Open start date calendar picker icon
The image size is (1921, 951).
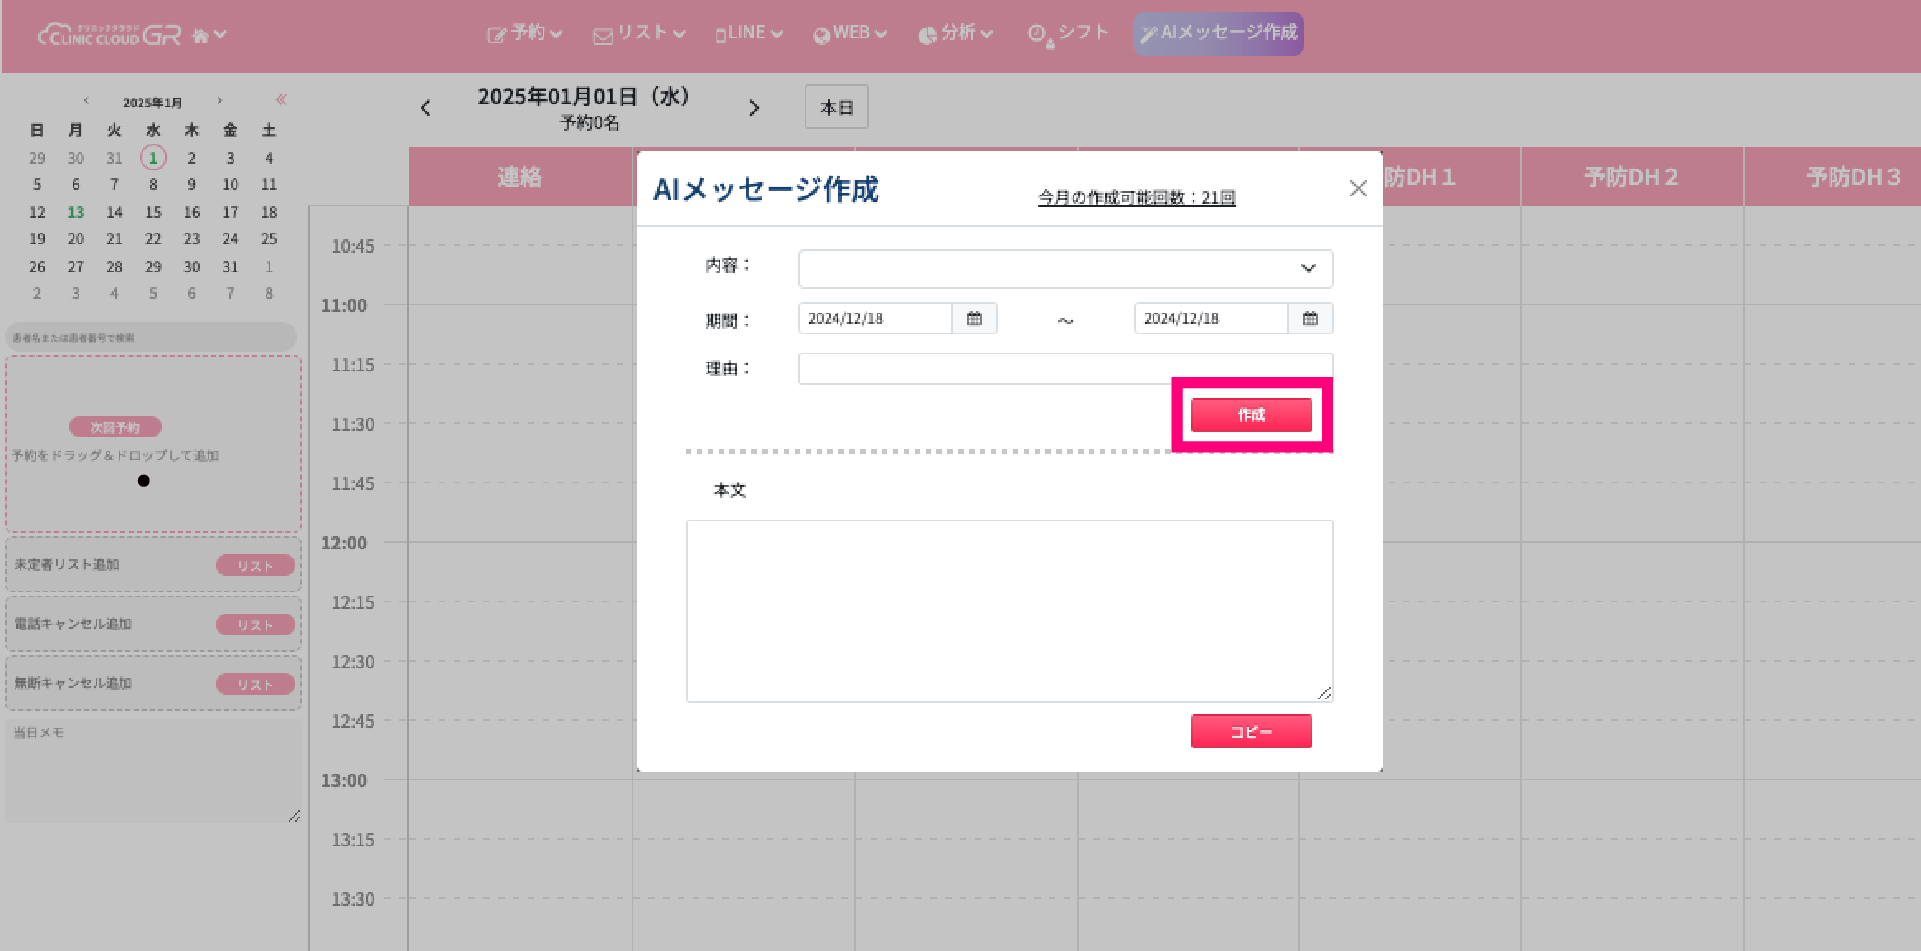click(x=974, y=319)
